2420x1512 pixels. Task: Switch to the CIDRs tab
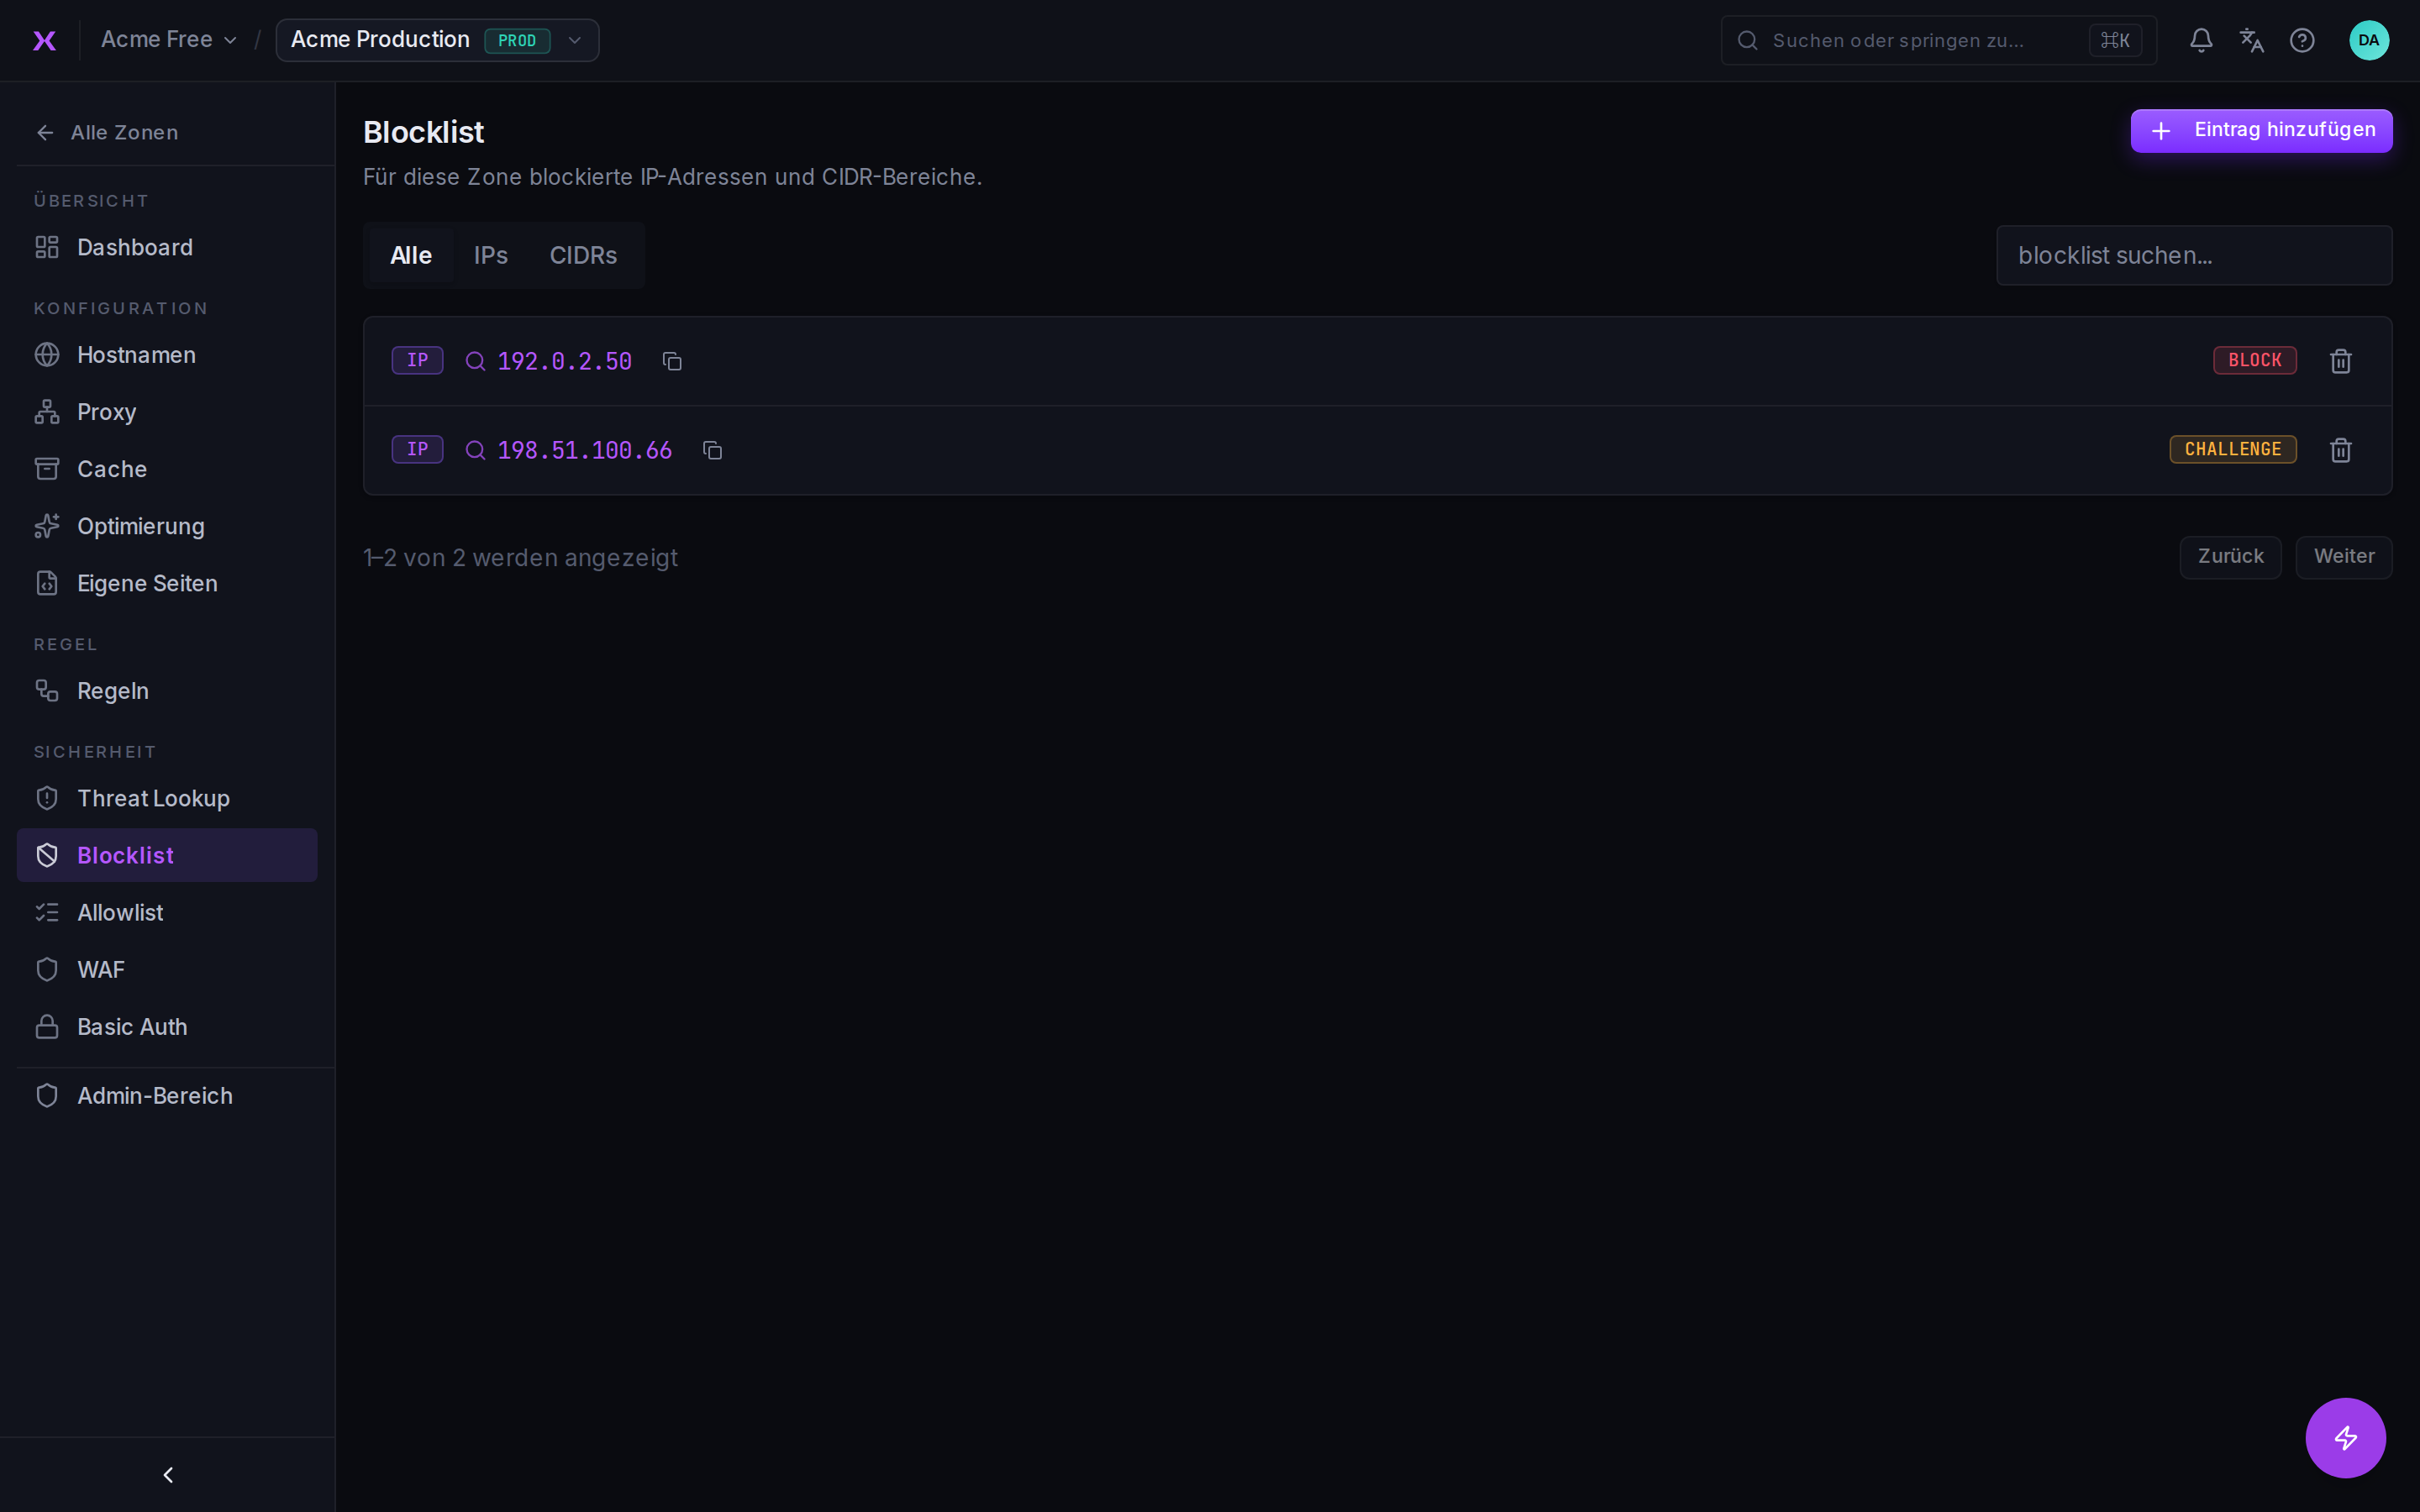[x=583, y=255]
